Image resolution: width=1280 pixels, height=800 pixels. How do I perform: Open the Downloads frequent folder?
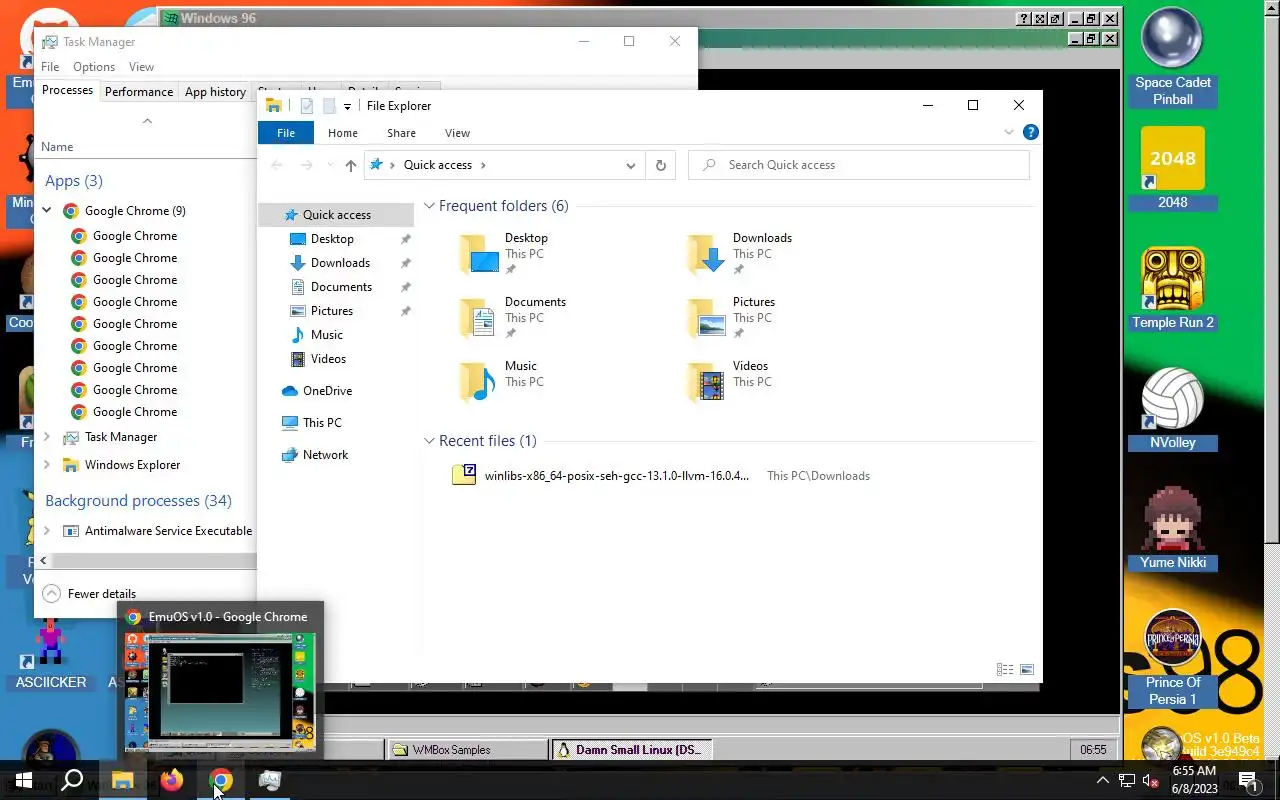tap(740, 254)
